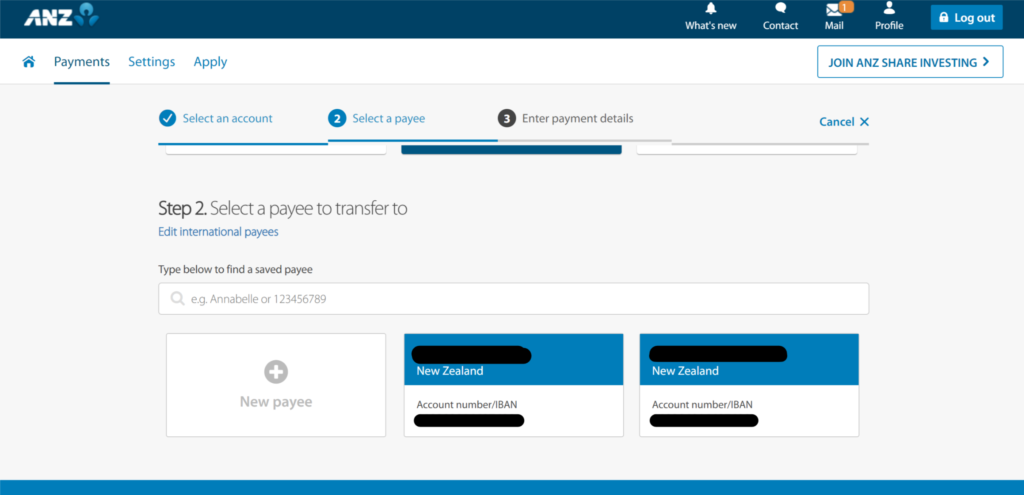Viewport: 1024px width, 495px height.
Task: Click Edit international payees link
Action: coord(218,232)
